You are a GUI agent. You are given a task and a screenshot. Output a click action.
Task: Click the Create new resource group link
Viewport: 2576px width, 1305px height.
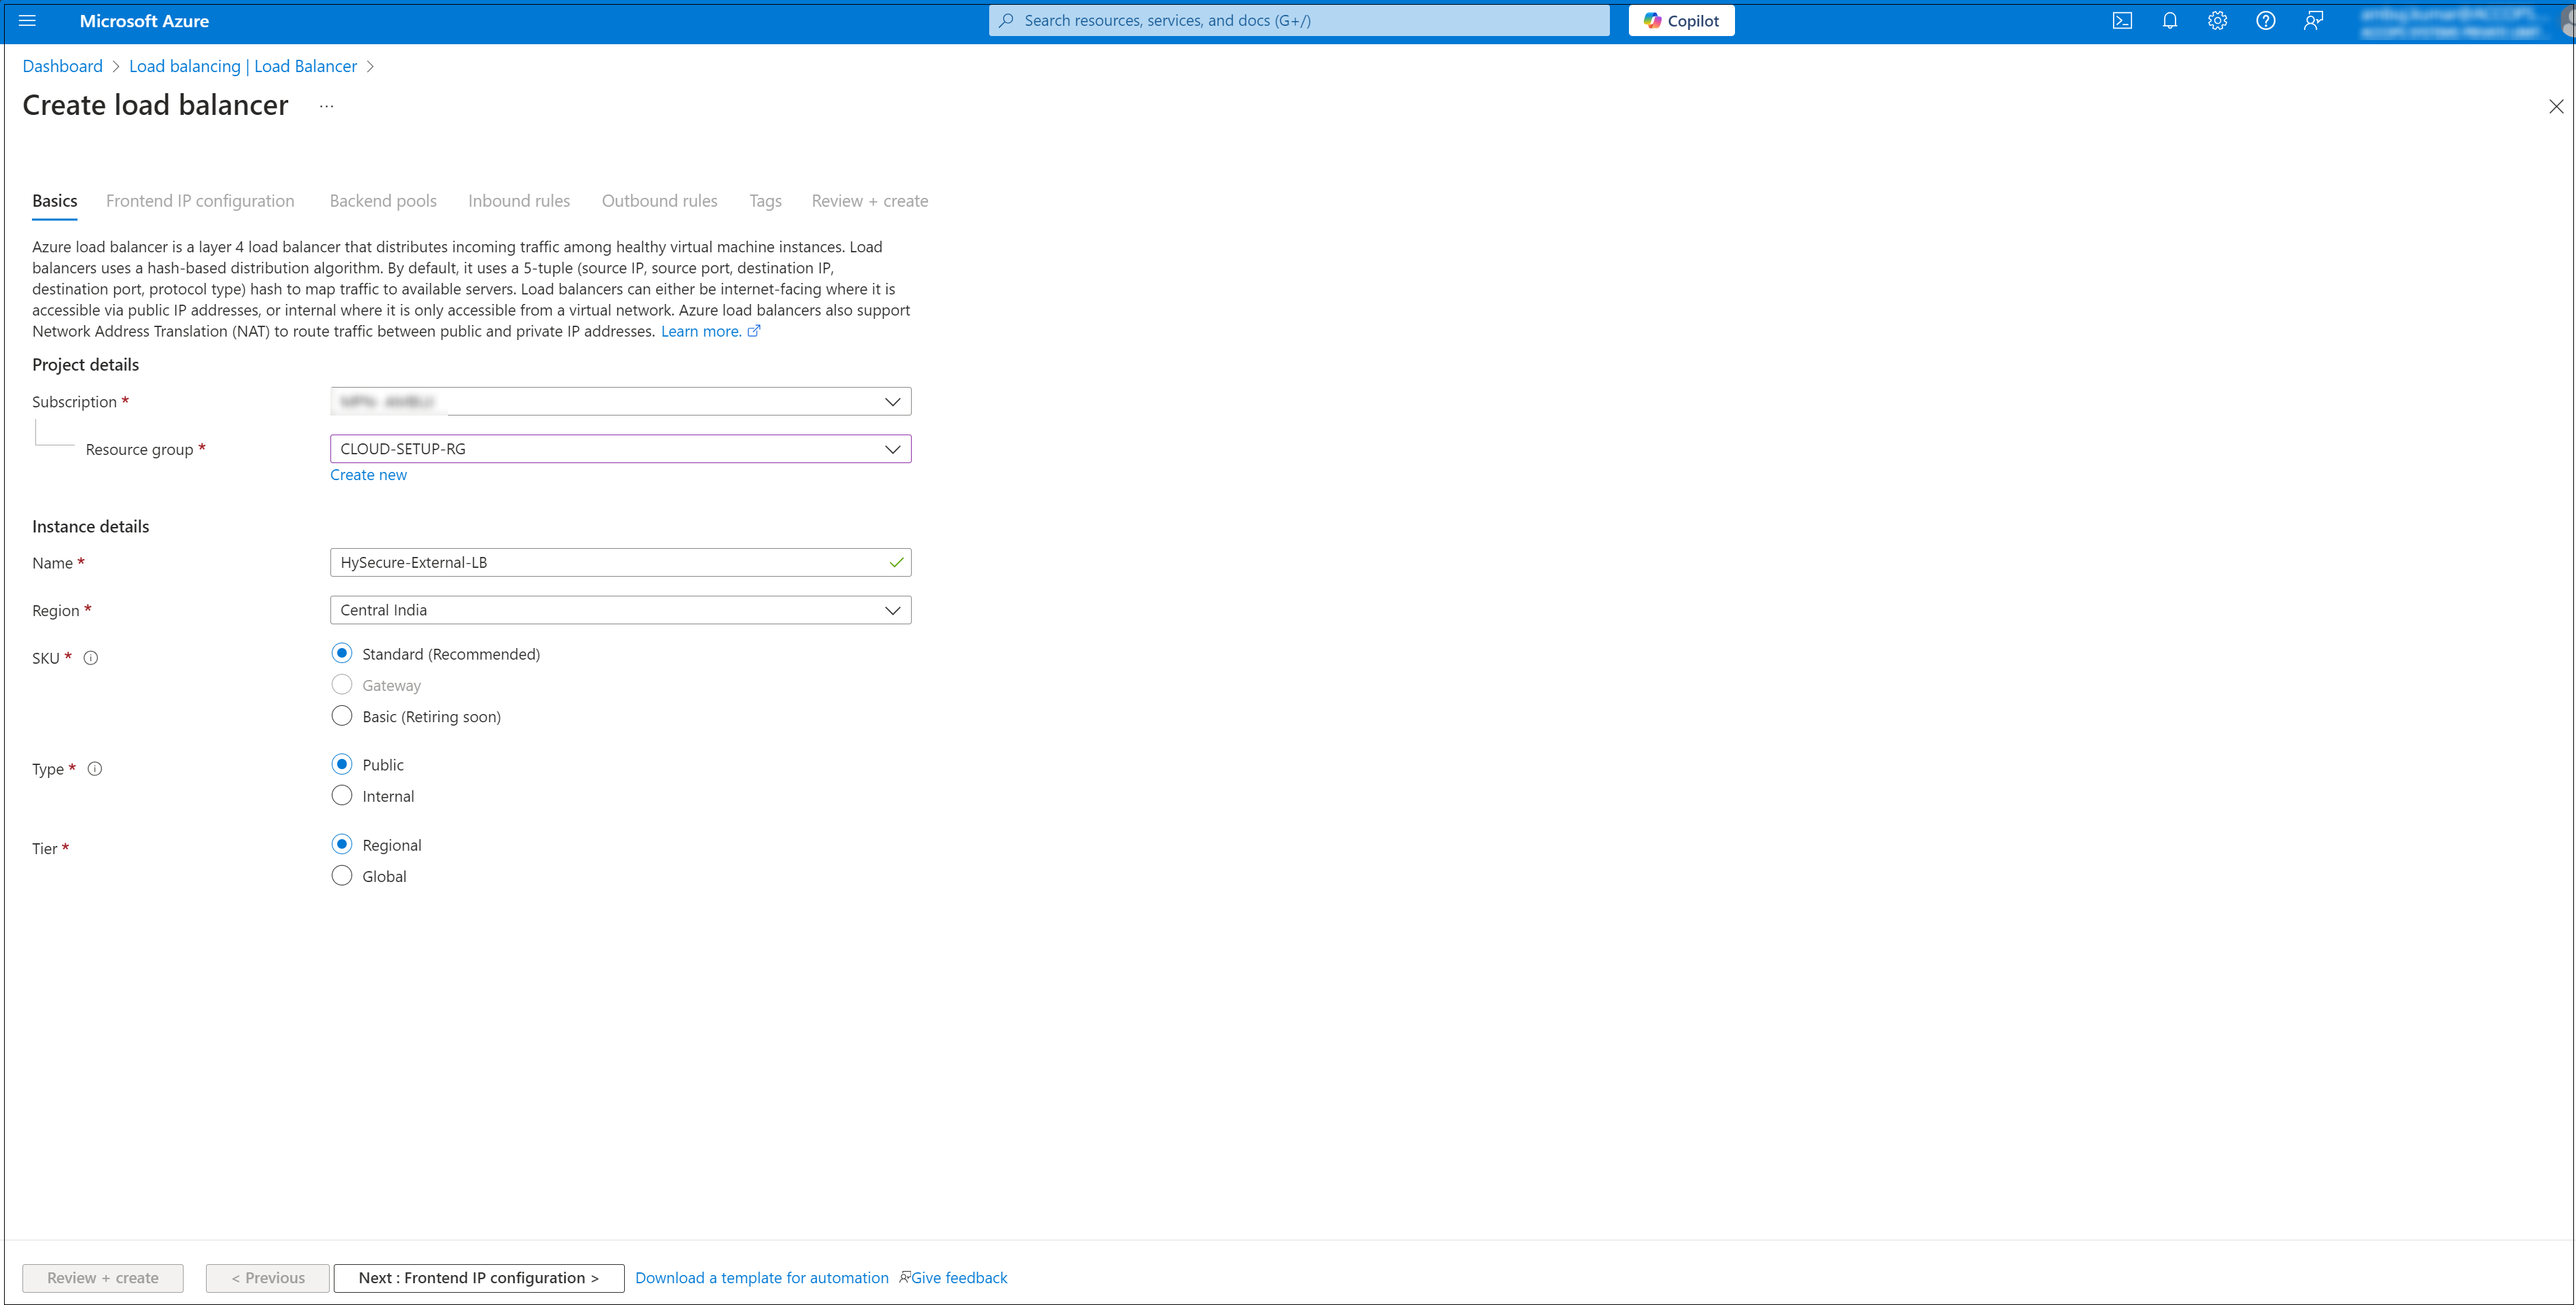pos(368,475)
